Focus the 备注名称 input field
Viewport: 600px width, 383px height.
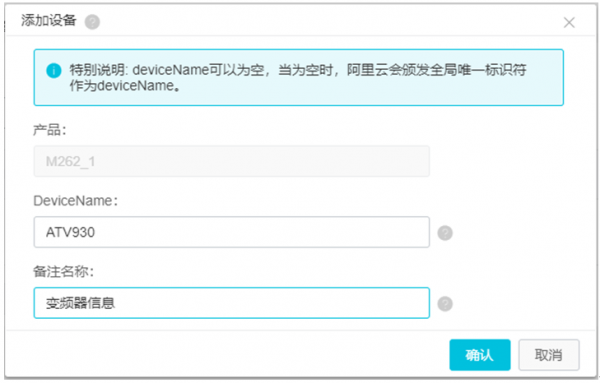[232, 303]
